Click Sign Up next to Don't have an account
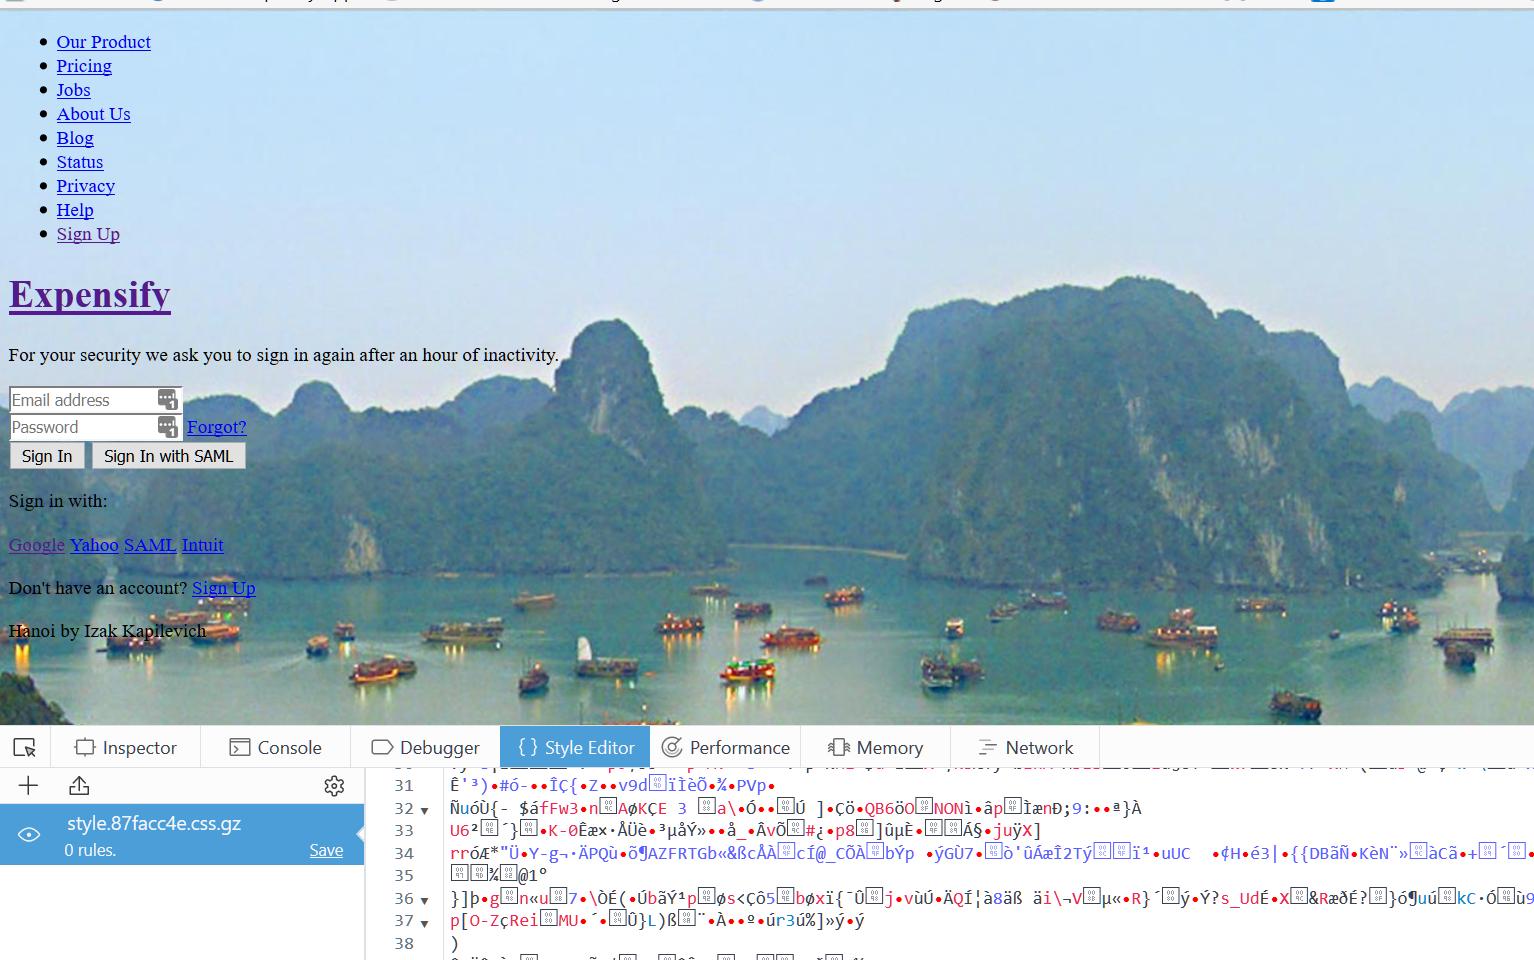 pyautogui.click(x=224, y=588)
